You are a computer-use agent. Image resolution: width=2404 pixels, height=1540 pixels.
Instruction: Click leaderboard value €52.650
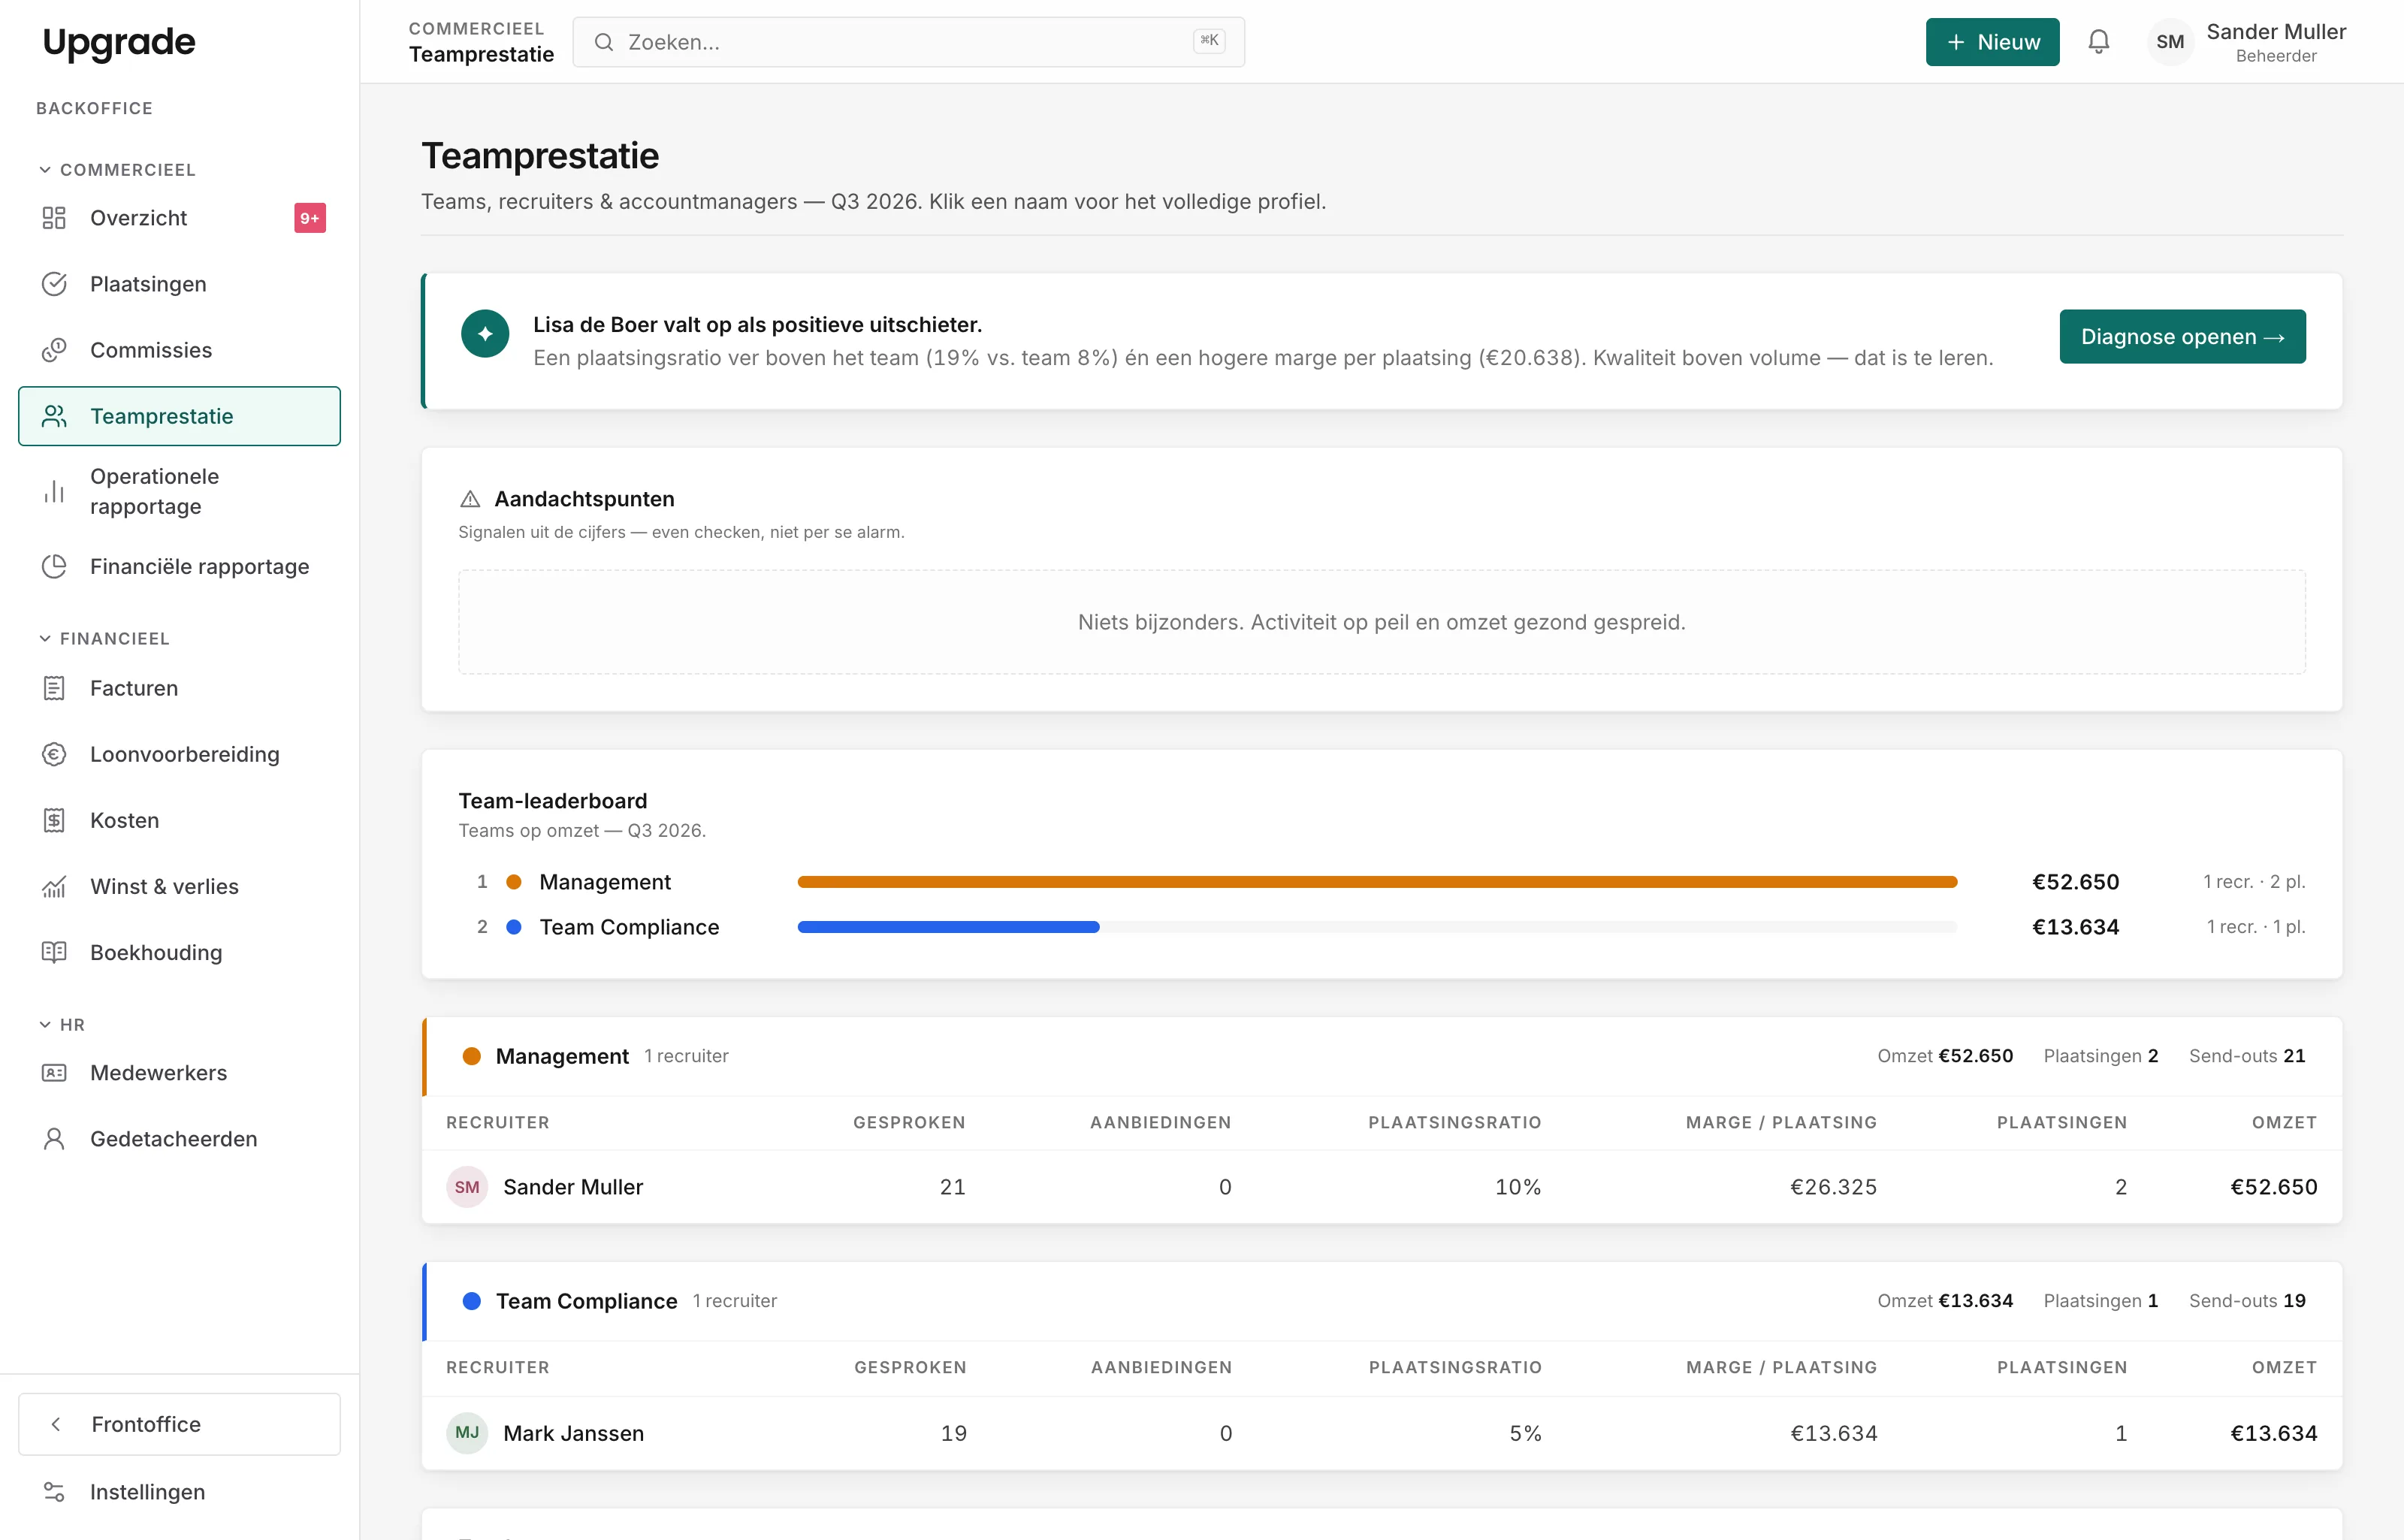(2075, 882)
